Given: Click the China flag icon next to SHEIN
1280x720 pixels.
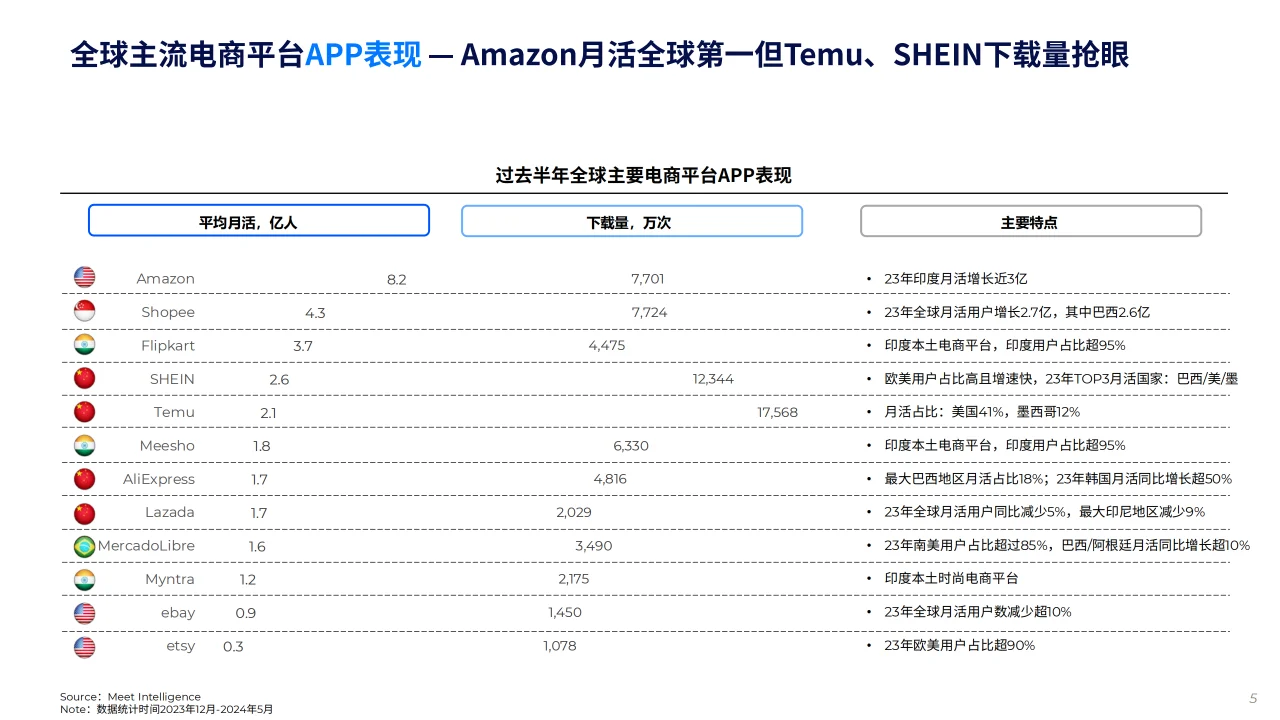Looking at the screenshot, I should pos(85,378).
